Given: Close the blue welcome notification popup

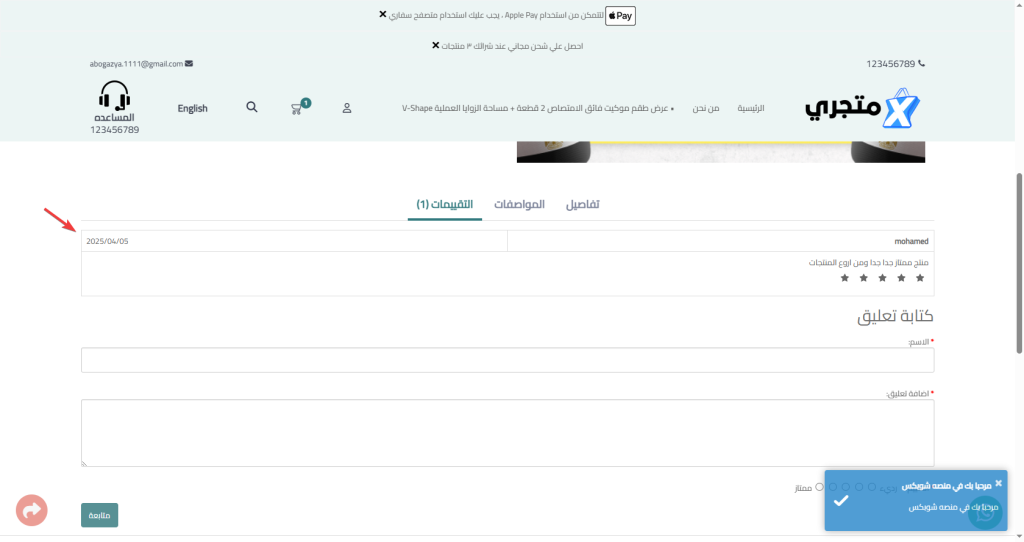Looking at the screenshot, I should coord(998,483).
